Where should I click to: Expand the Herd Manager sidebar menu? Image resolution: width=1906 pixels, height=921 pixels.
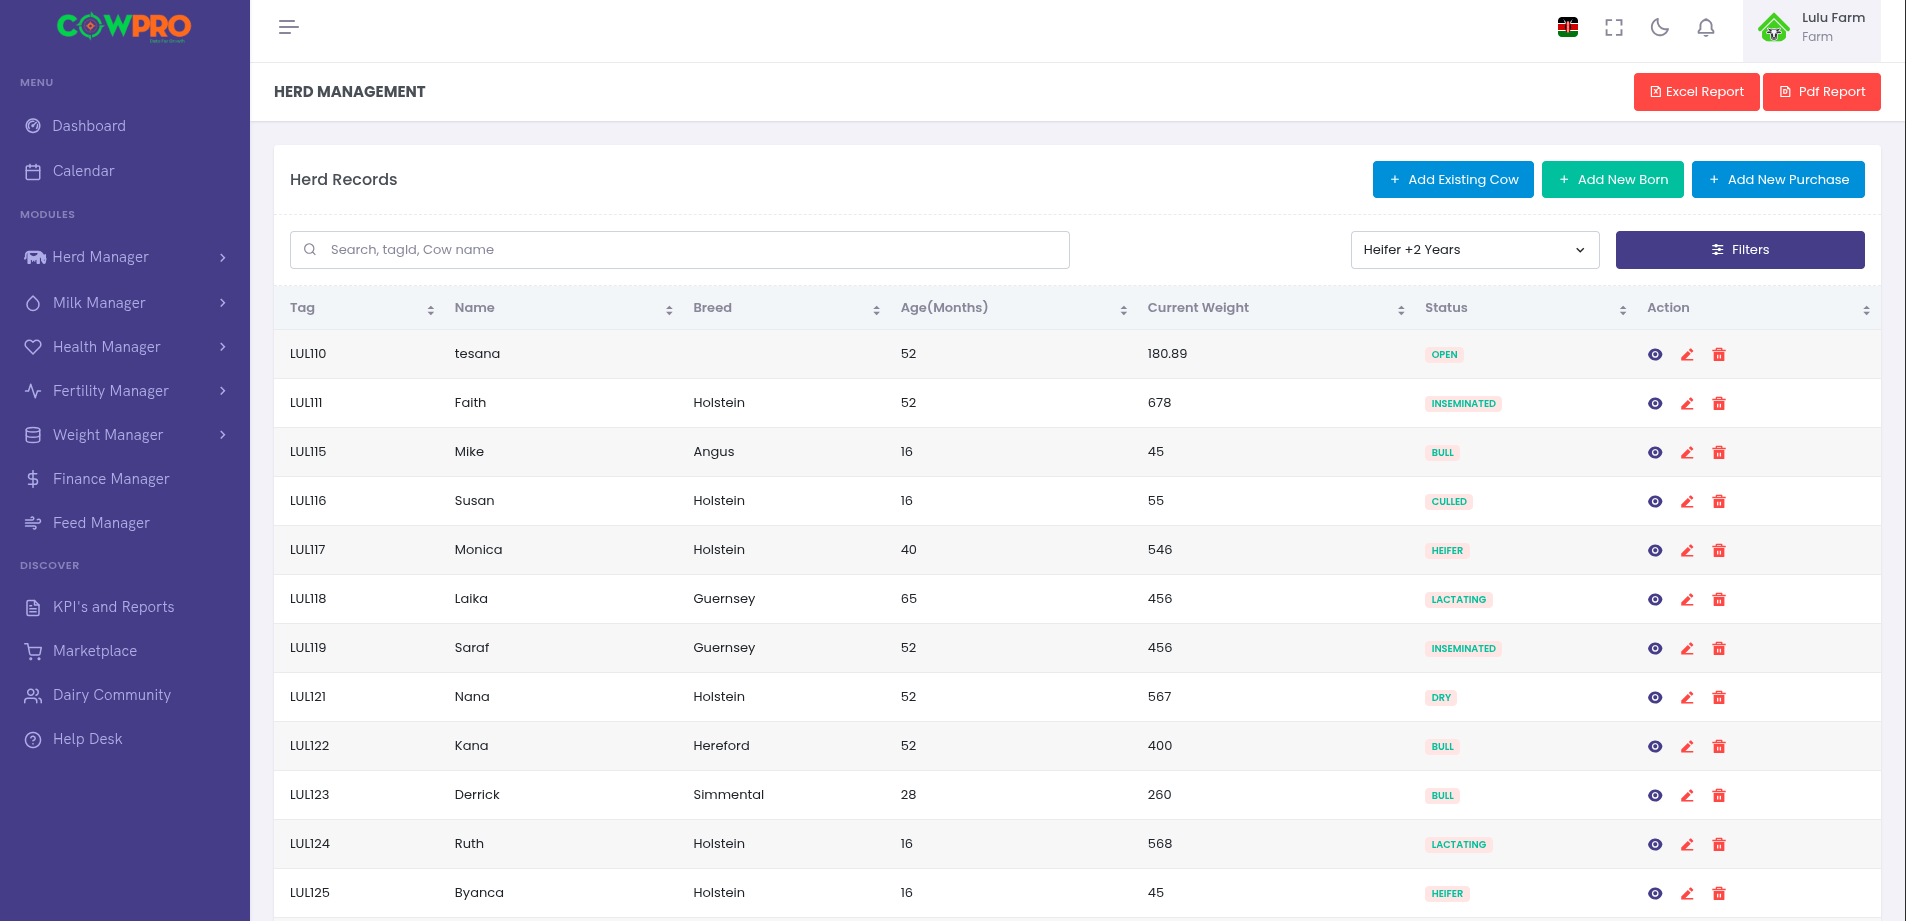click(x=125, y=257)
